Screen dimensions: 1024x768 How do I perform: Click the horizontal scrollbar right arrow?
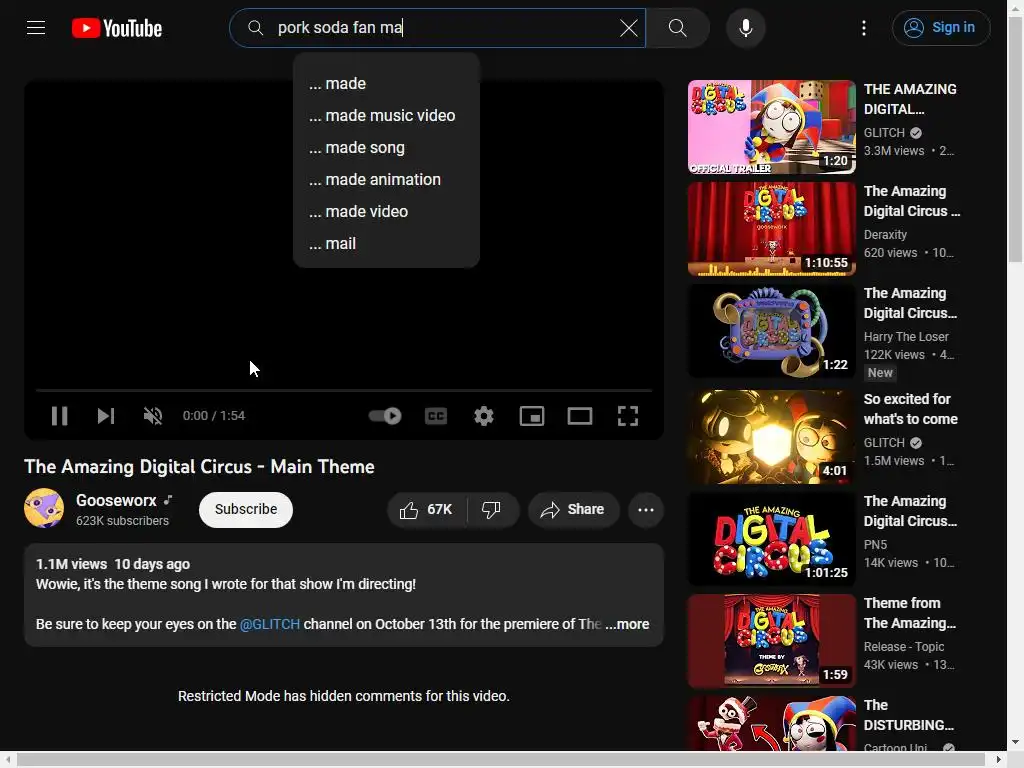[998, 760]
